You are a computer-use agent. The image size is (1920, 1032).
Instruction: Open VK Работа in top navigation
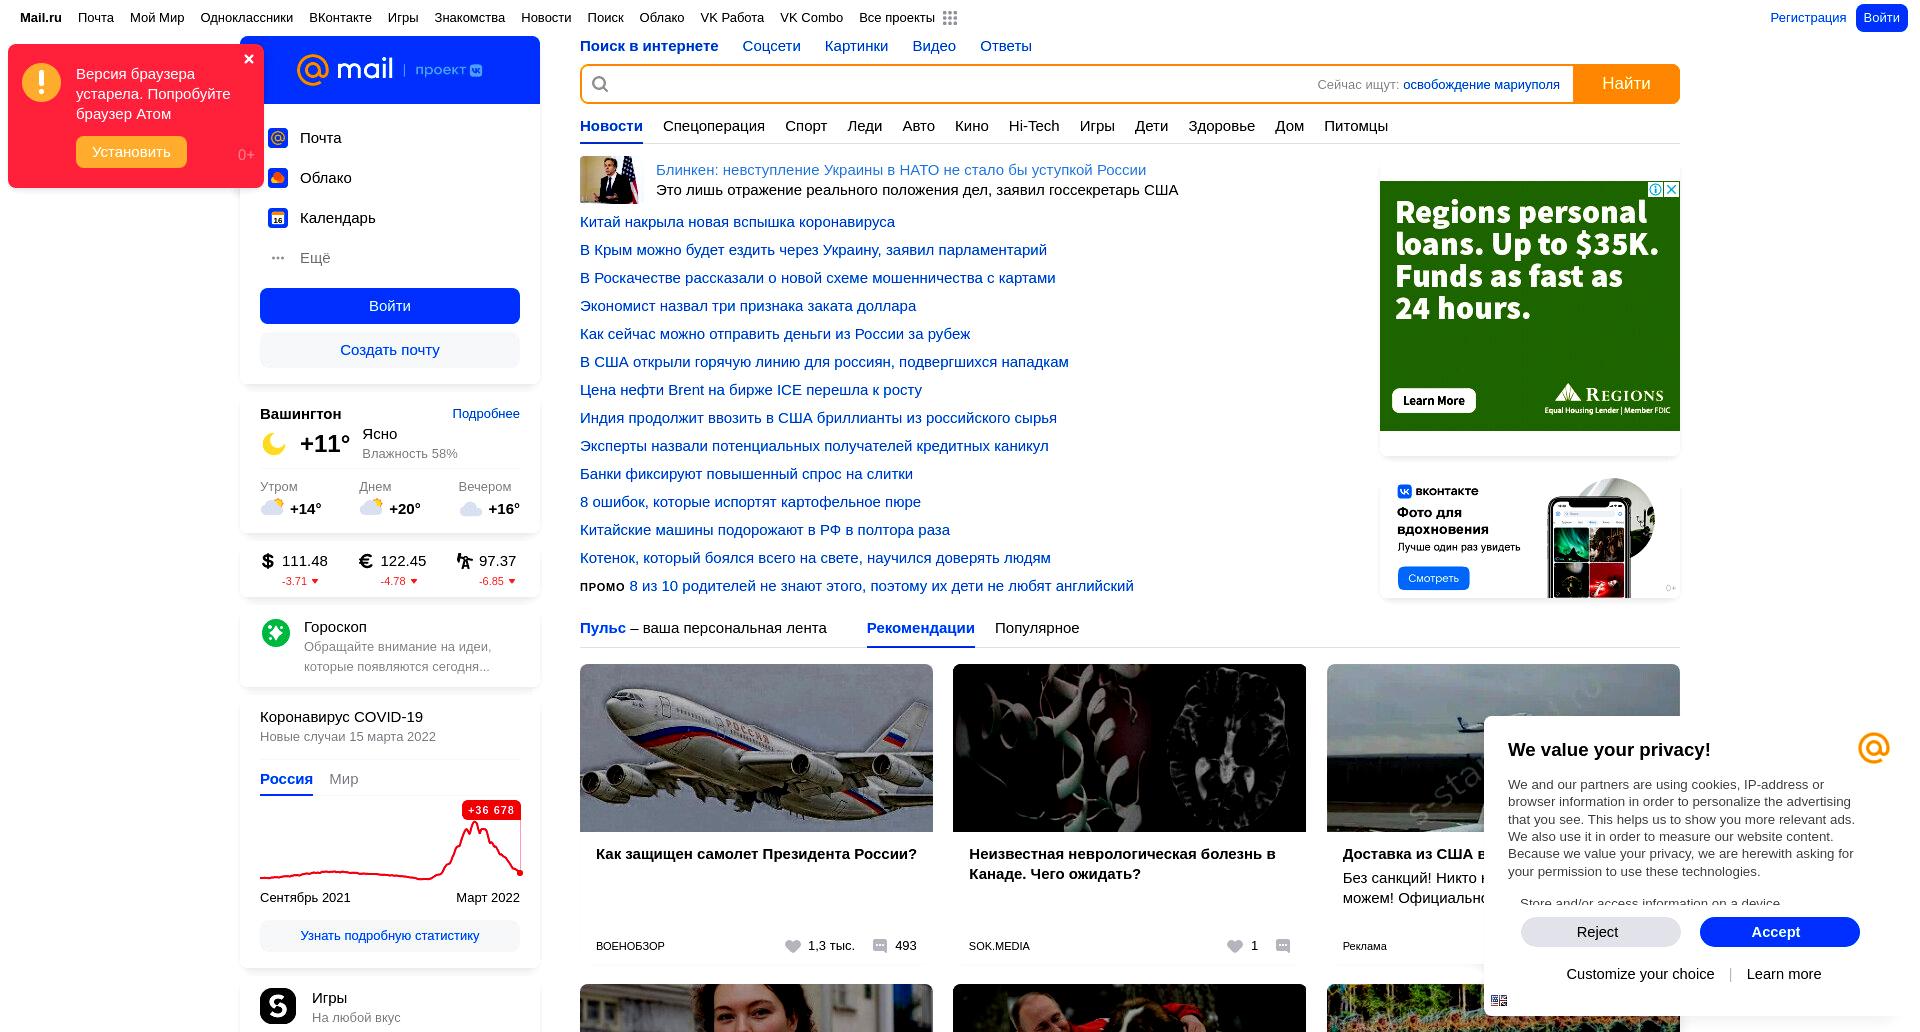(x=732, y=18)
